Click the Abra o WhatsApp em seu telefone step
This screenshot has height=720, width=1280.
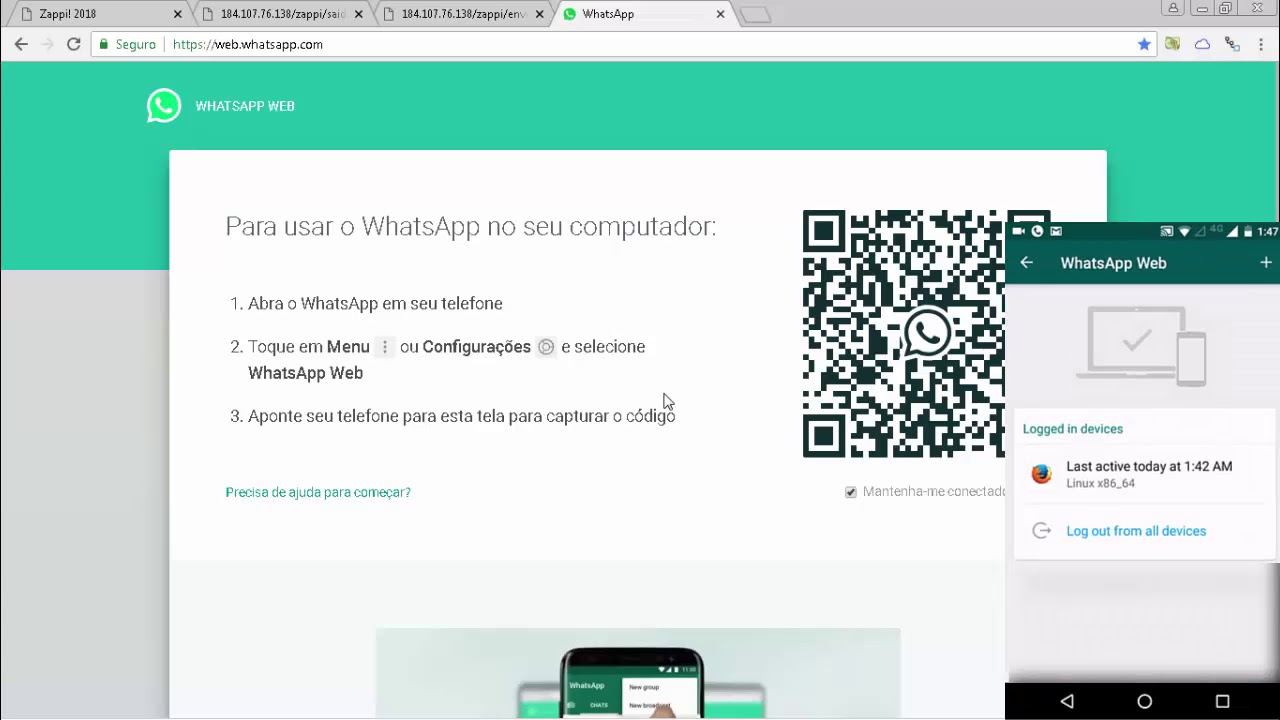point(375,303)
